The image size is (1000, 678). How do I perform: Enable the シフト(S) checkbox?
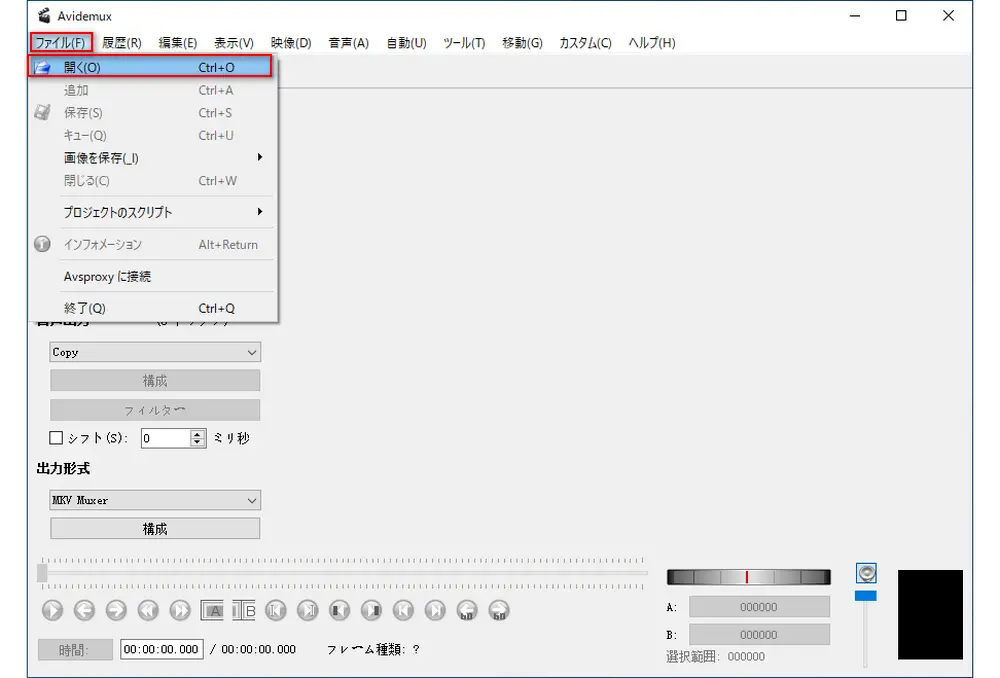[56, 438]
